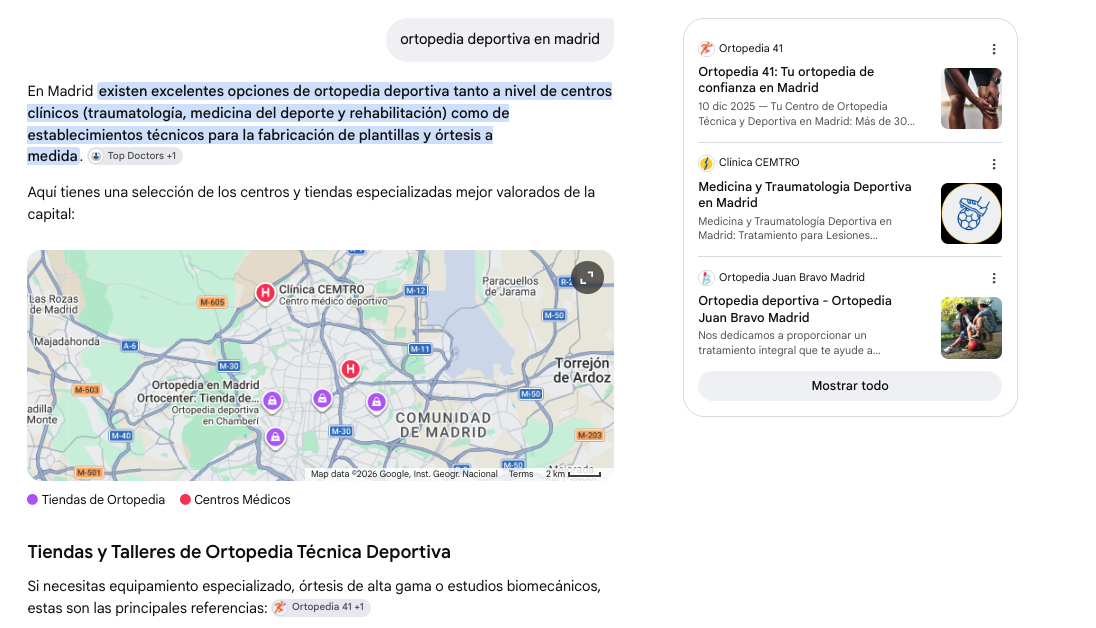Click the Ortopedia 41 site favicon
Viewport: 1096px width, 628px height.
coord(706,48)
